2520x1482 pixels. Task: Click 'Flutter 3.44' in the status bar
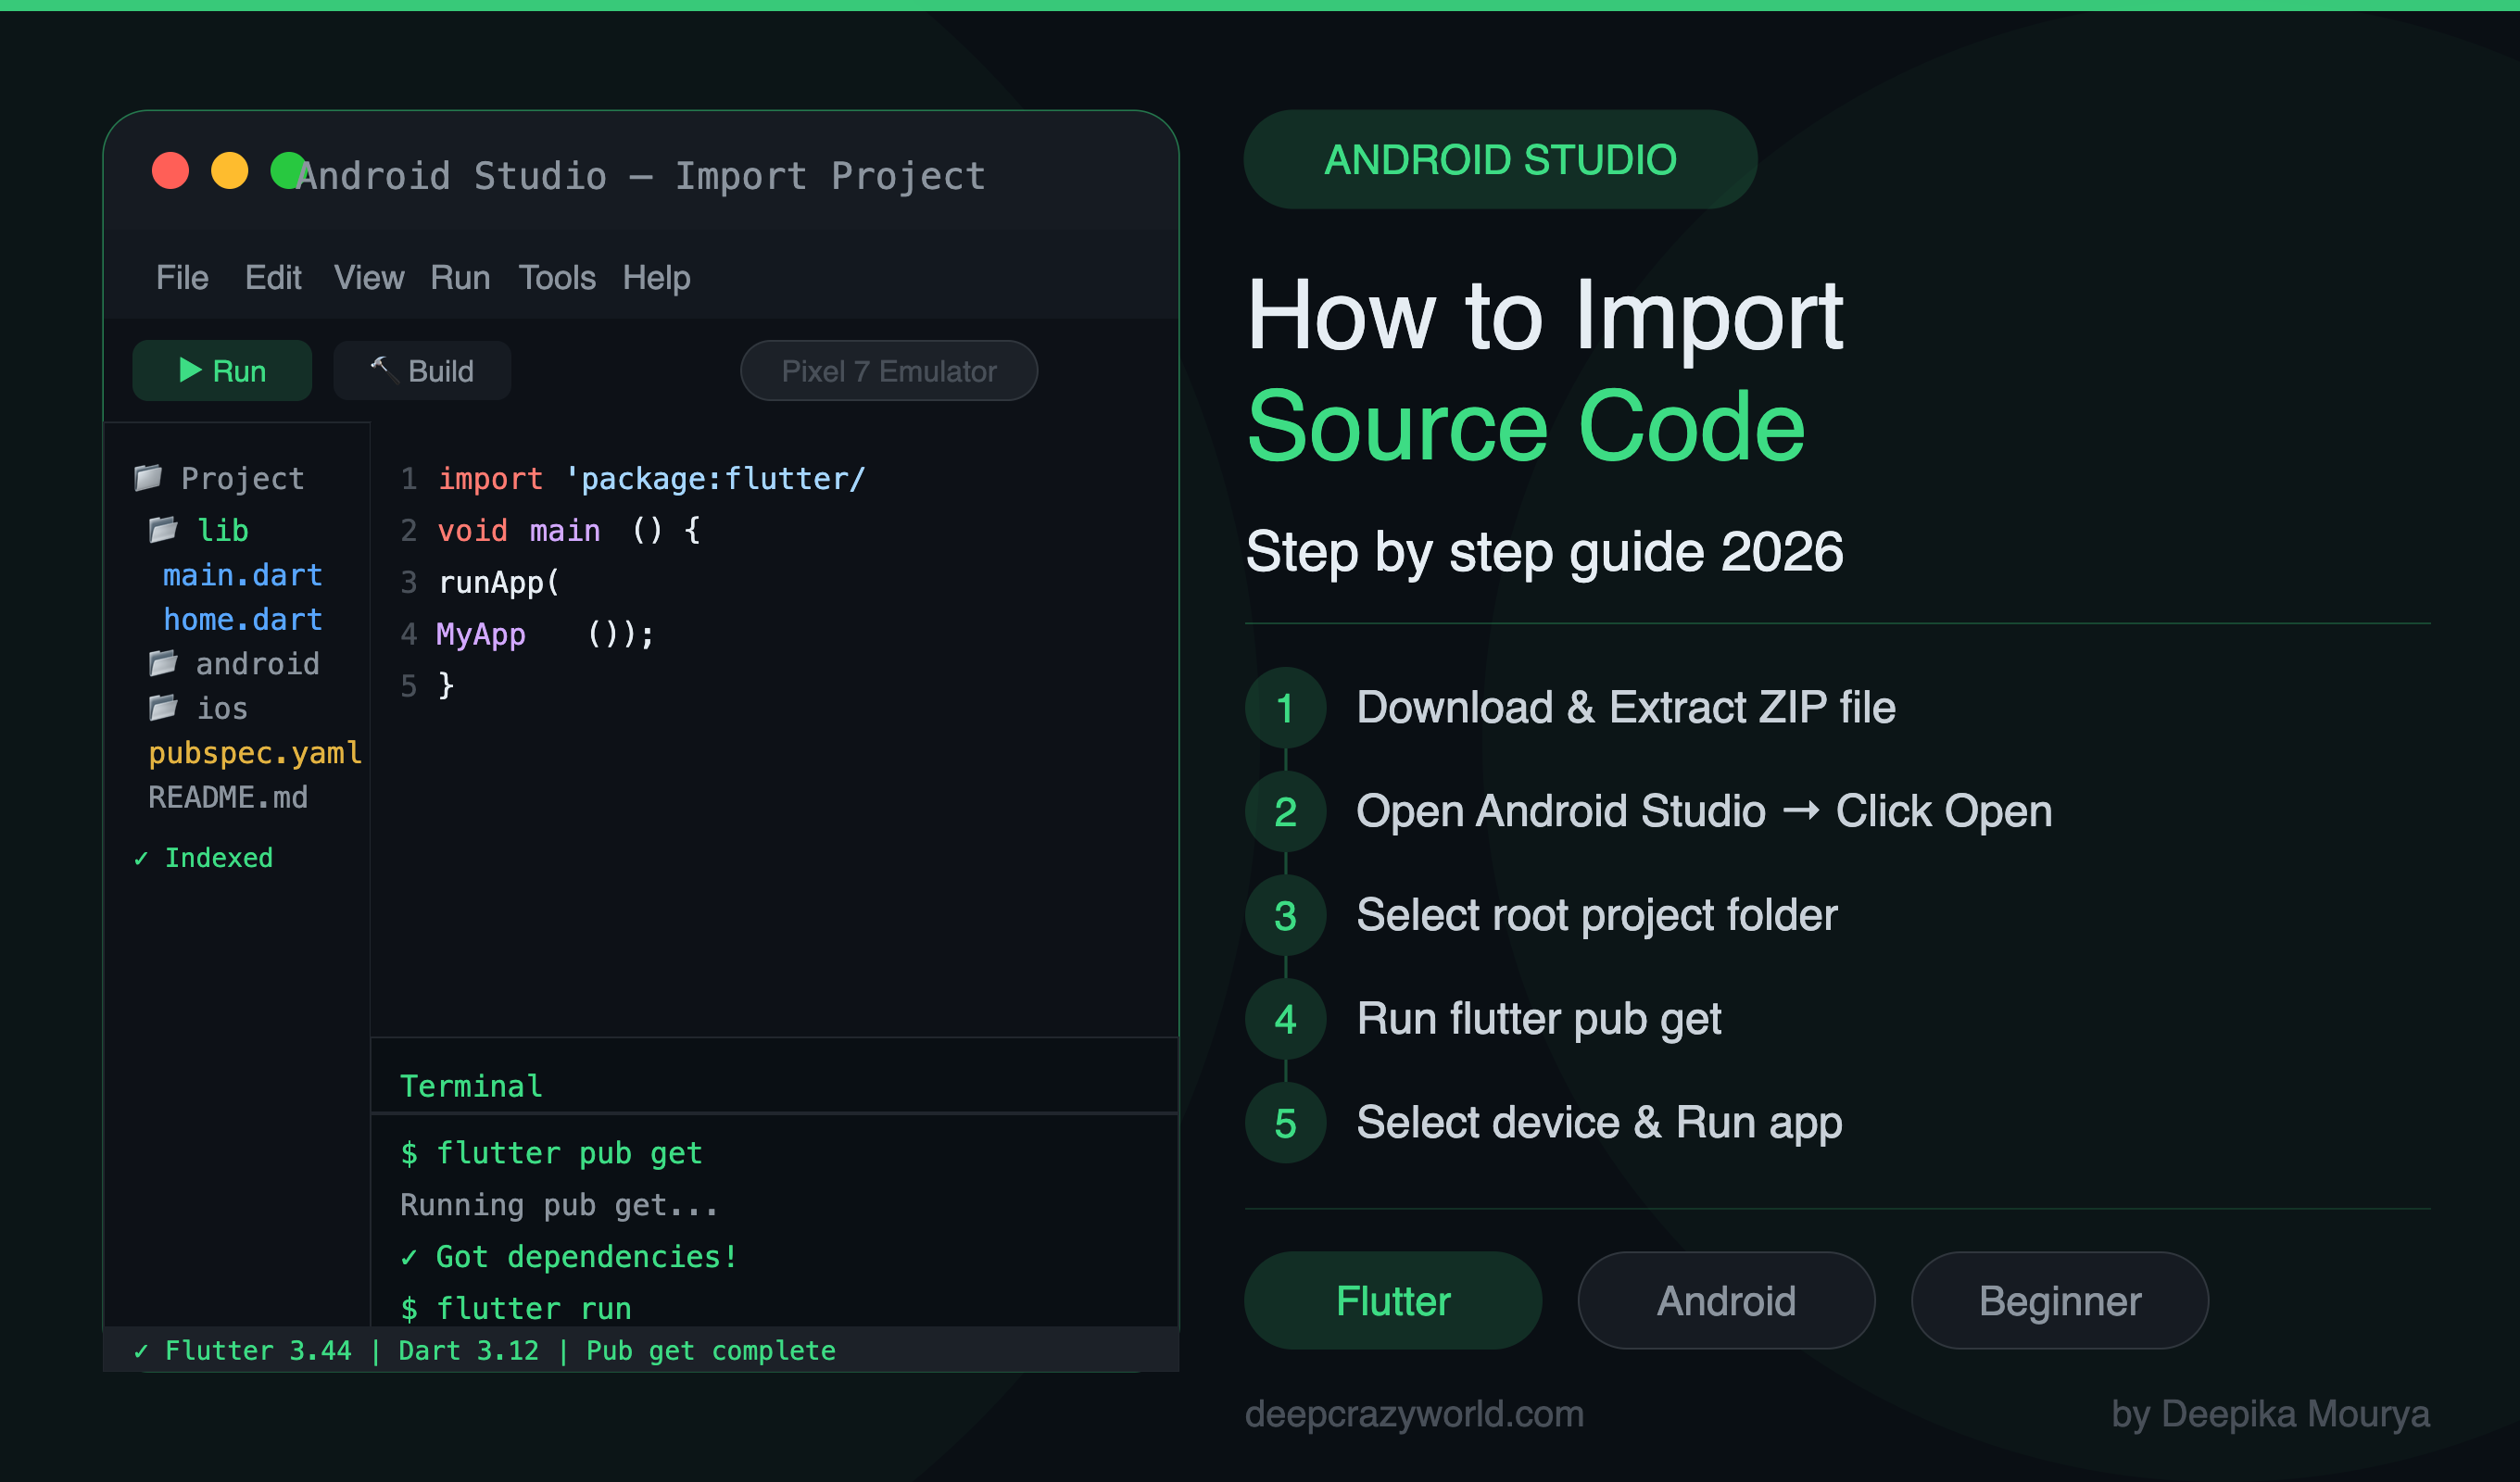click(x=258, y=1350)
